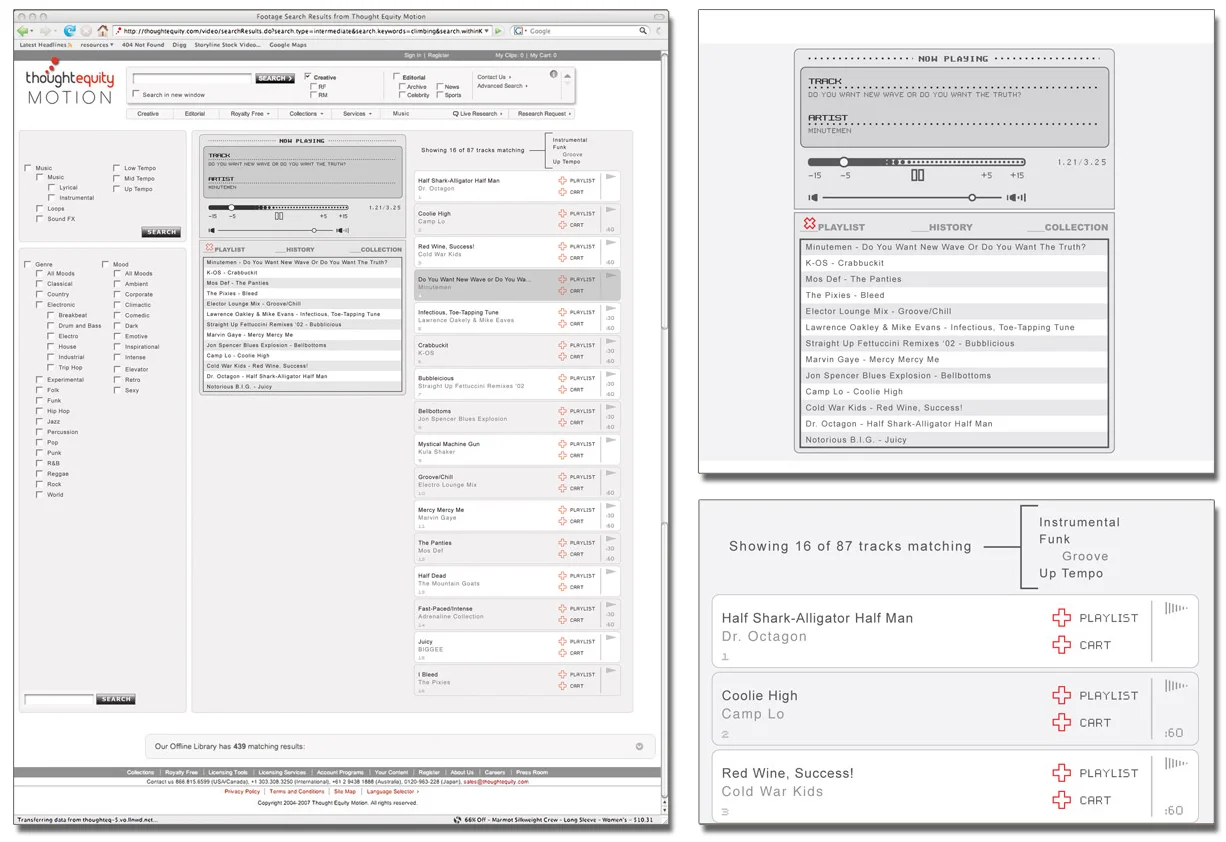The height and width of the screenshot is (842, 1226).
Task: Click the browser forward arrow
Action: pos(44,31)
